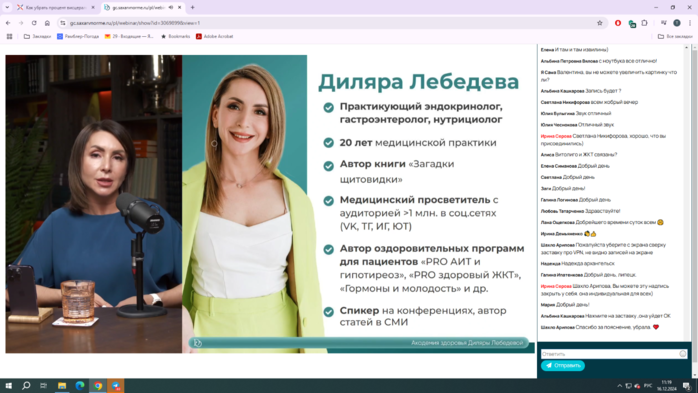This screenshot has width=698, height=393.
Task: Click the 'Диляра Лебедева' slide heading
Action: pos(418,82)
